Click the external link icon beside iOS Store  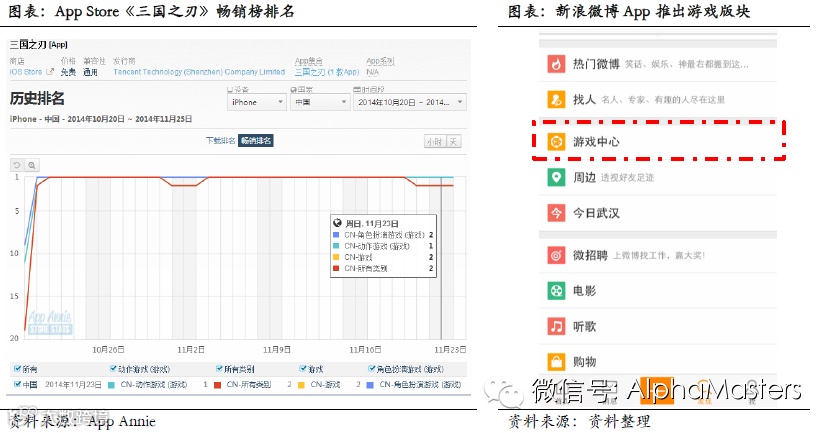[50, 72]
